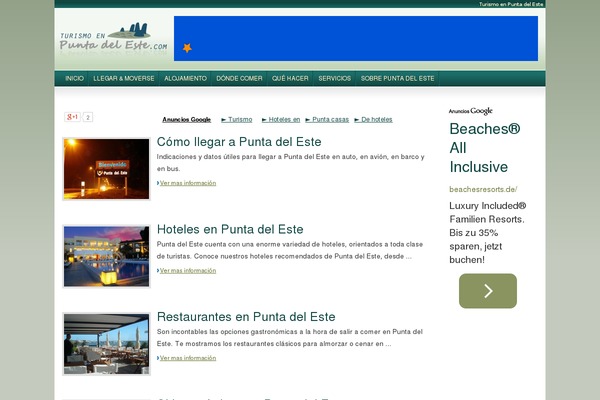Click the +1 share count bubble

[88, 117]
